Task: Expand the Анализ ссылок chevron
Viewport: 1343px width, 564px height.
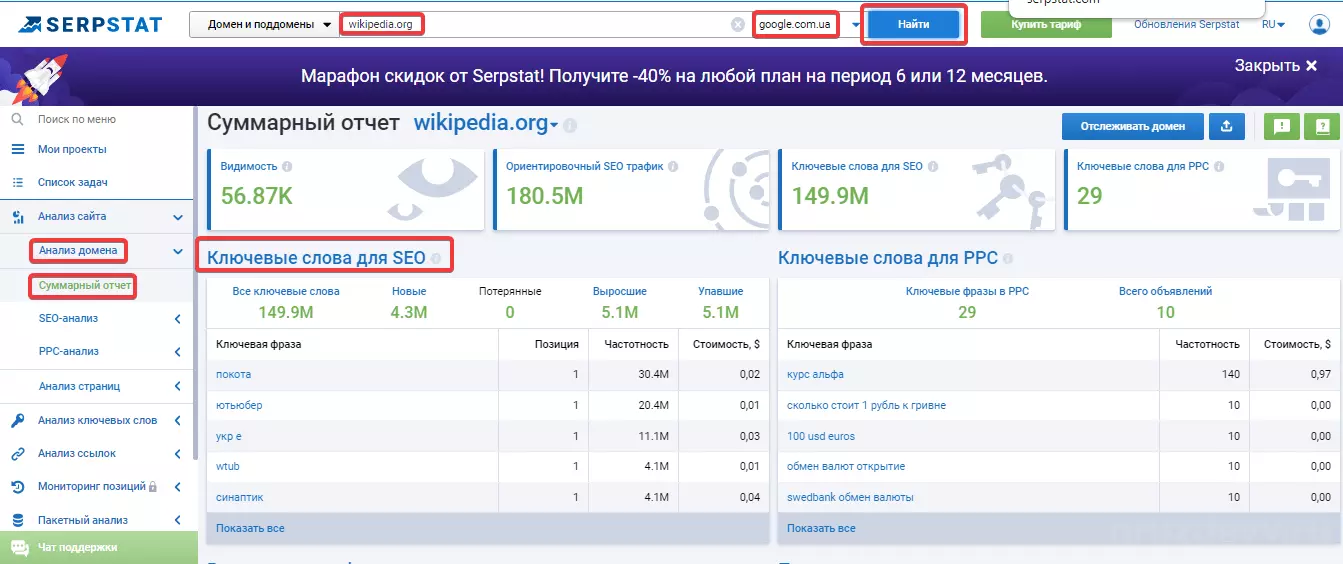Action: (x=178, y=454)
